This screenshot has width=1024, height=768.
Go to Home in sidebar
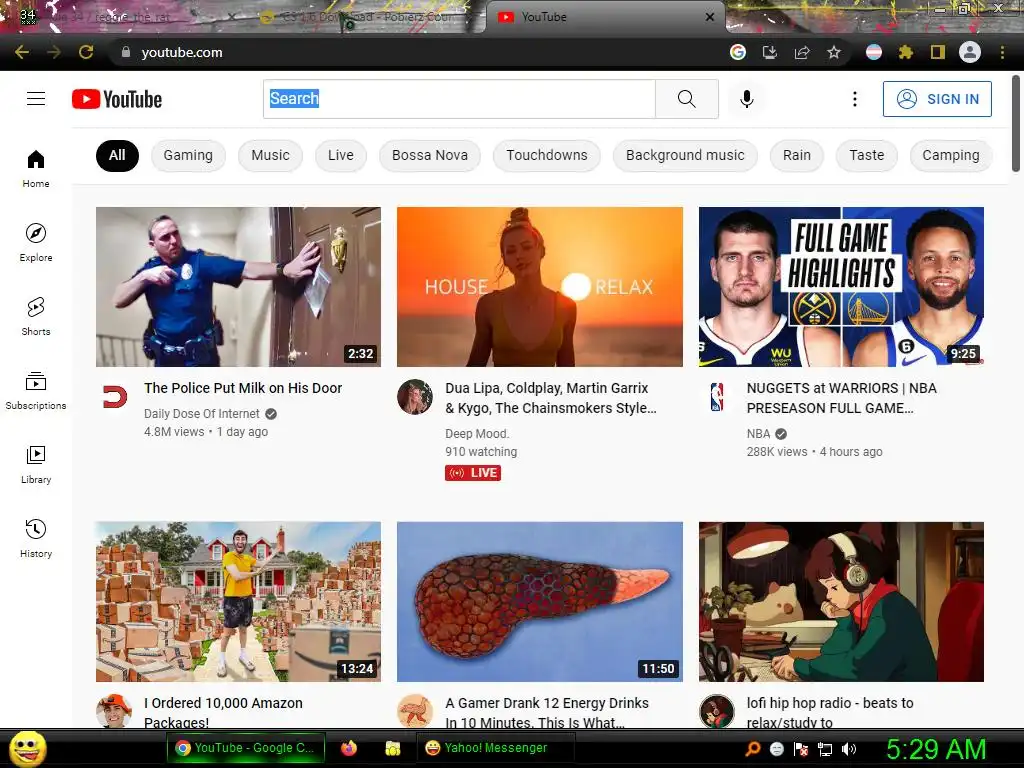[36, 168]
